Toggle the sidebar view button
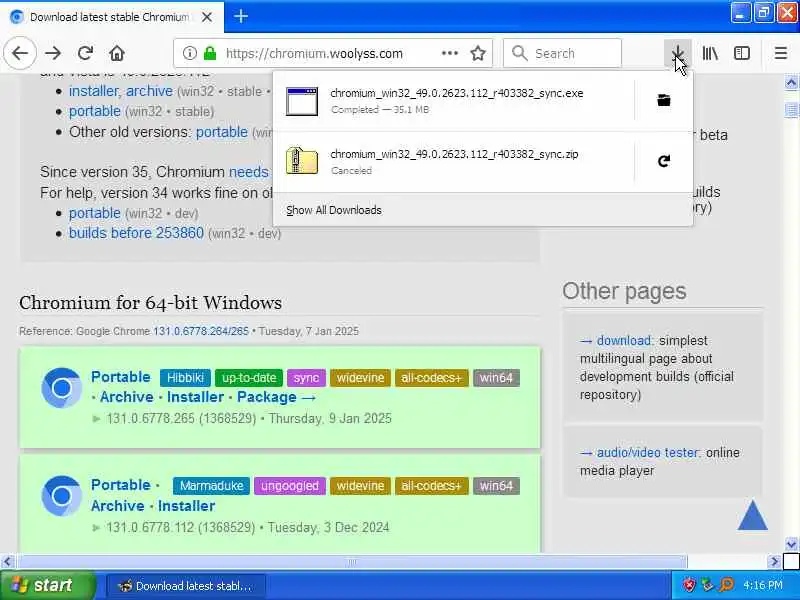This screenshot has height=600, width=800. coord(741,53)
